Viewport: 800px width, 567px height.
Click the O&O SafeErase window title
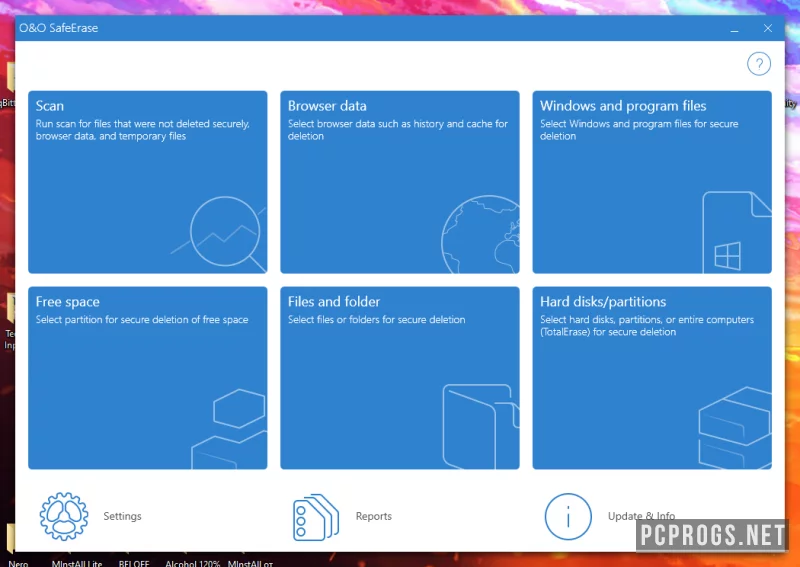pos(59,28)
